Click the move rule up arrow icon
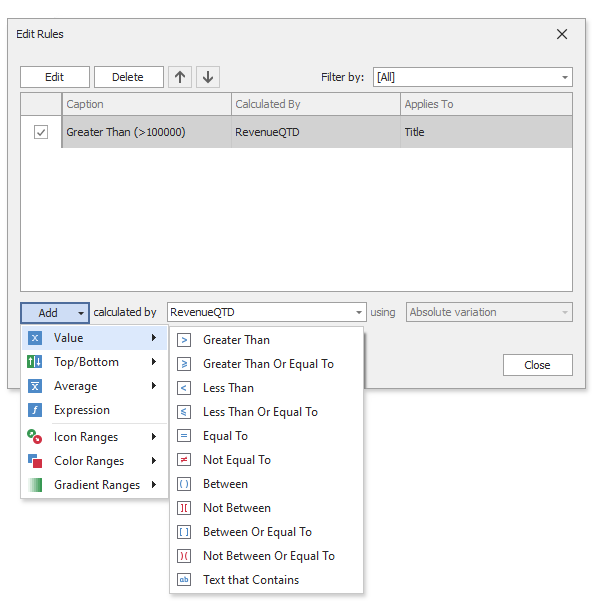 180,77
